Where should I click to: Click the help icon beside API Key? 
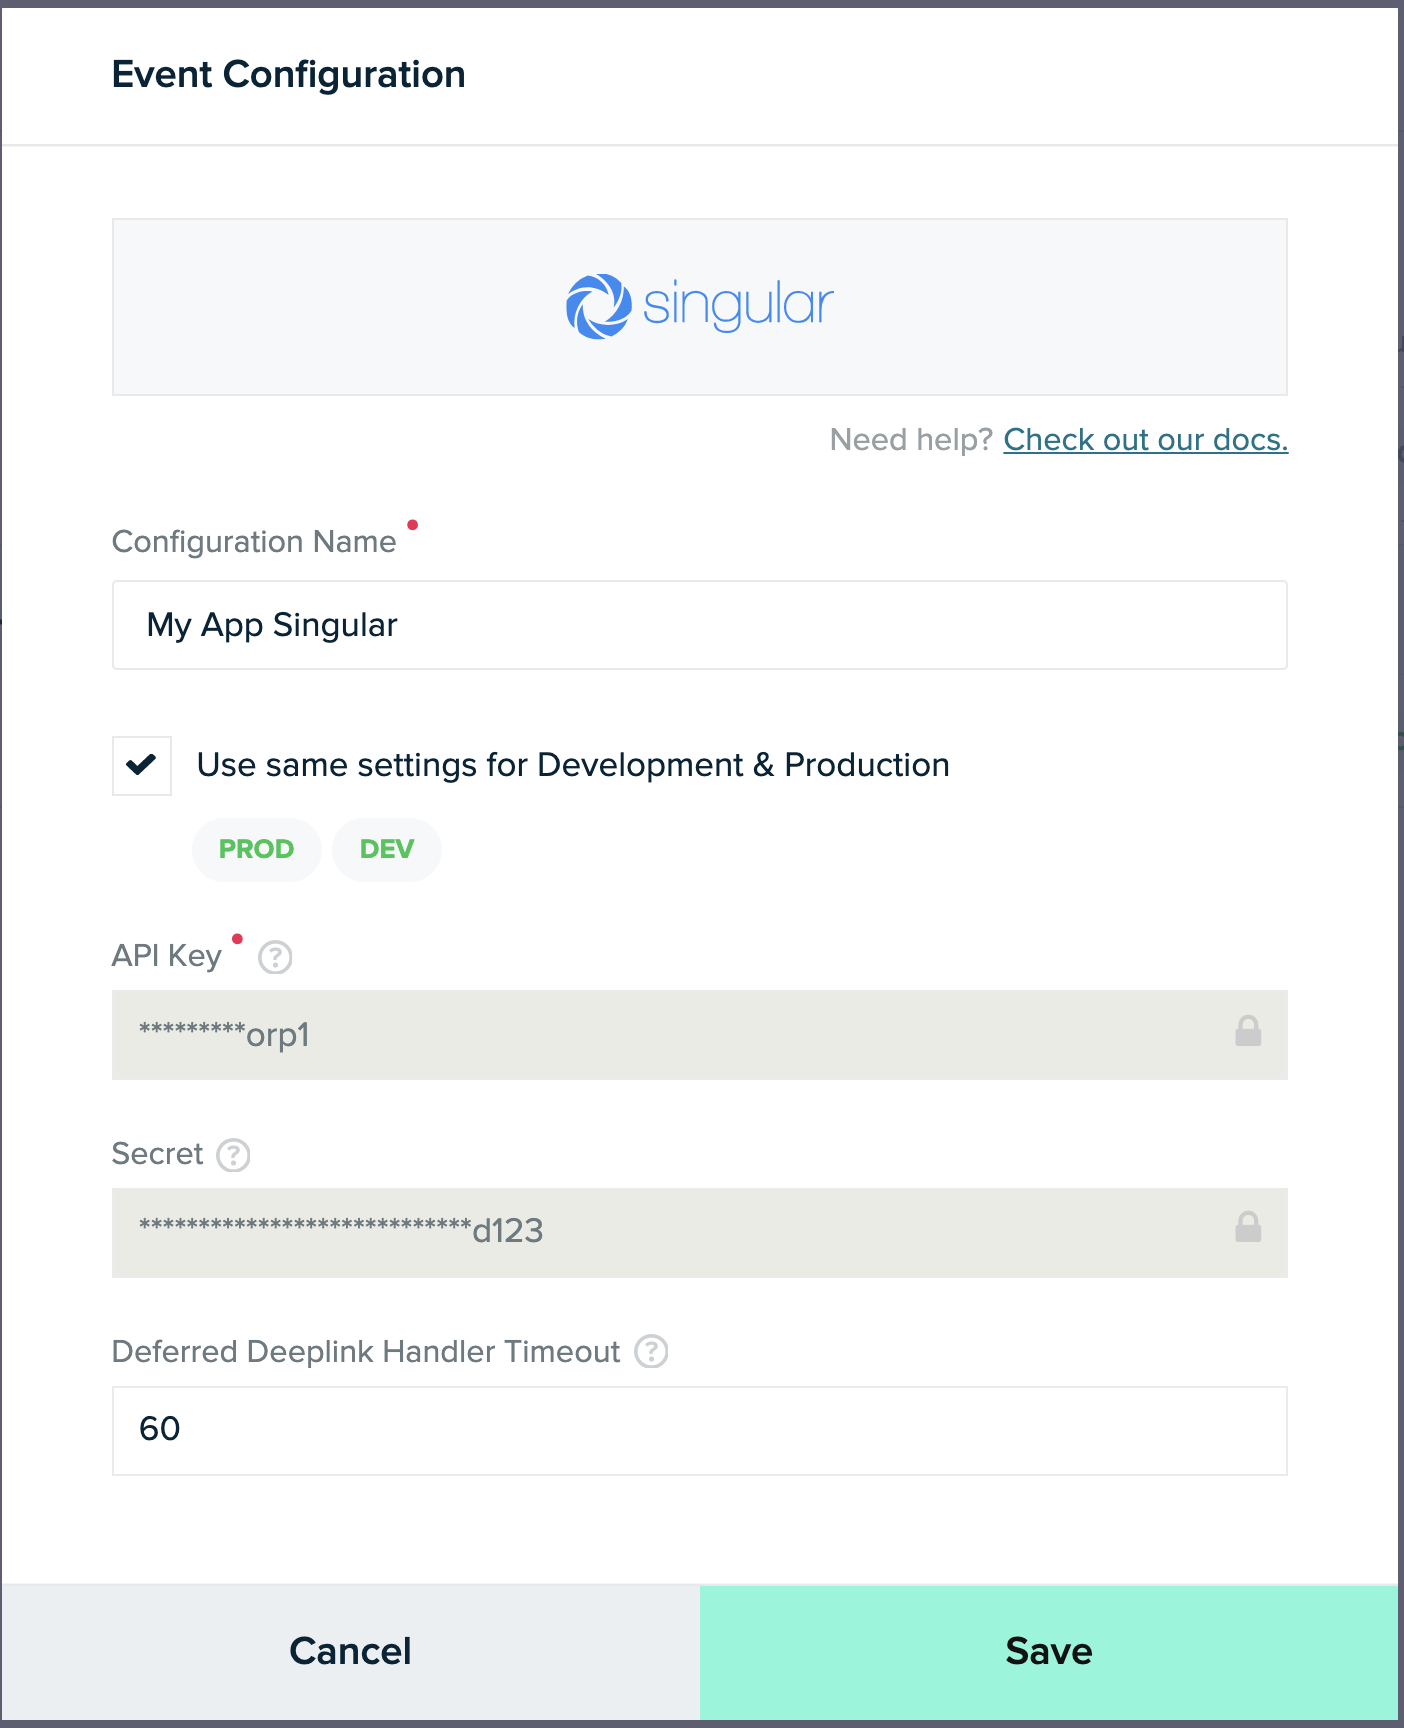point(275,957)
